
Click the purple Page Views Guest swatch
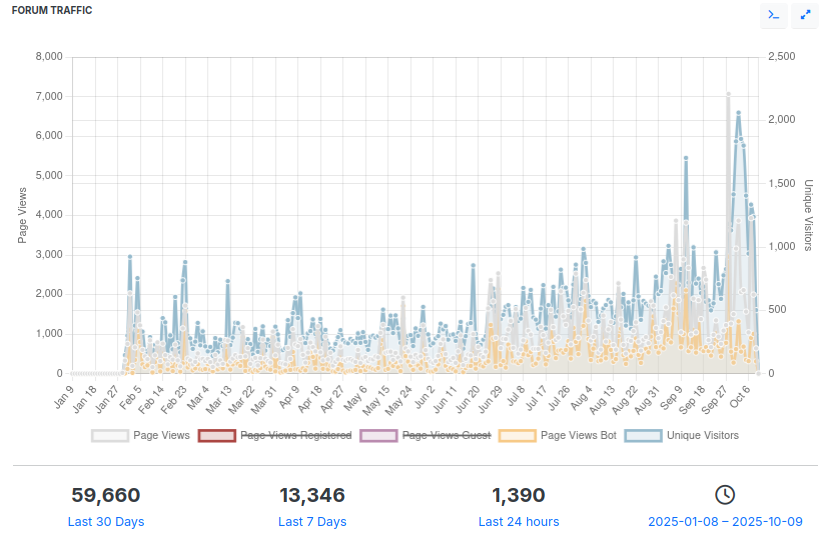pos(379,435)
